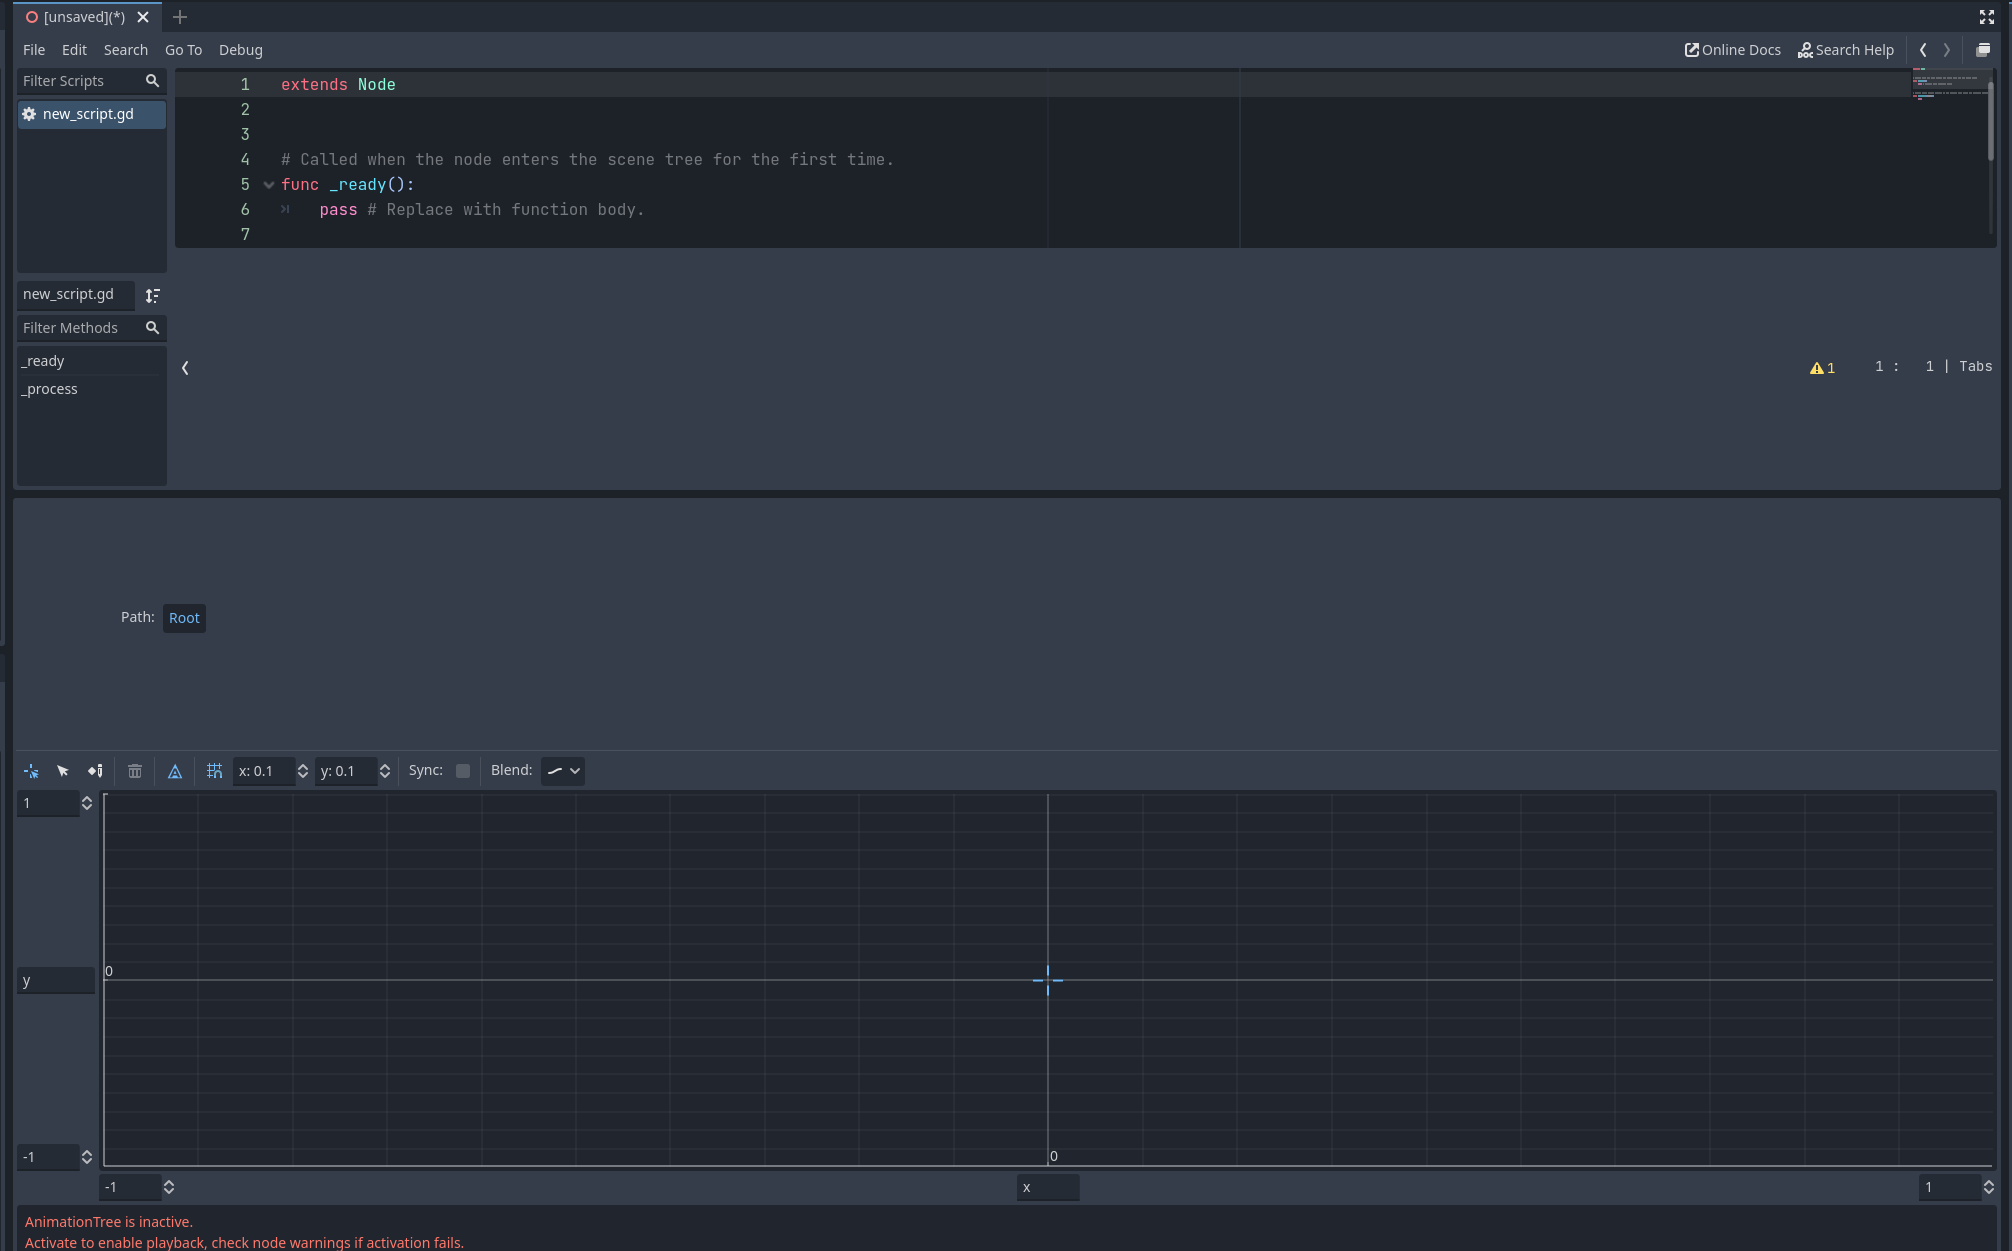
Task: Open Online Docs
Action: point(1732,49)
